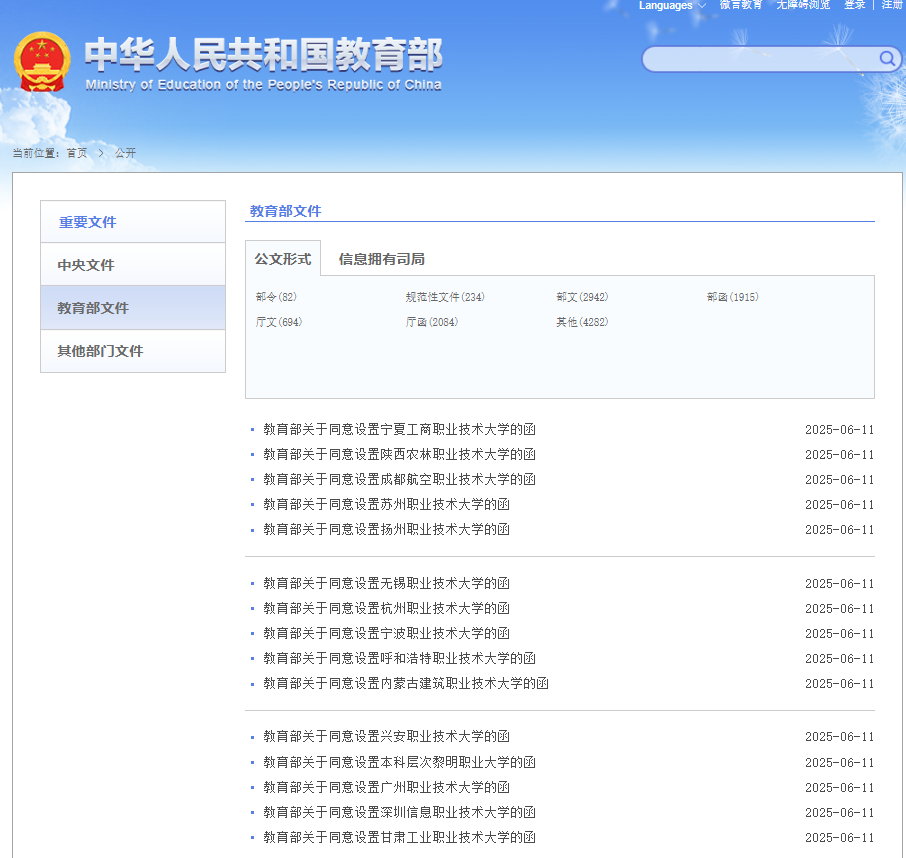Click the search magnifier icon
This screenshot has height=858, width=906.
(x=887, y=58)
